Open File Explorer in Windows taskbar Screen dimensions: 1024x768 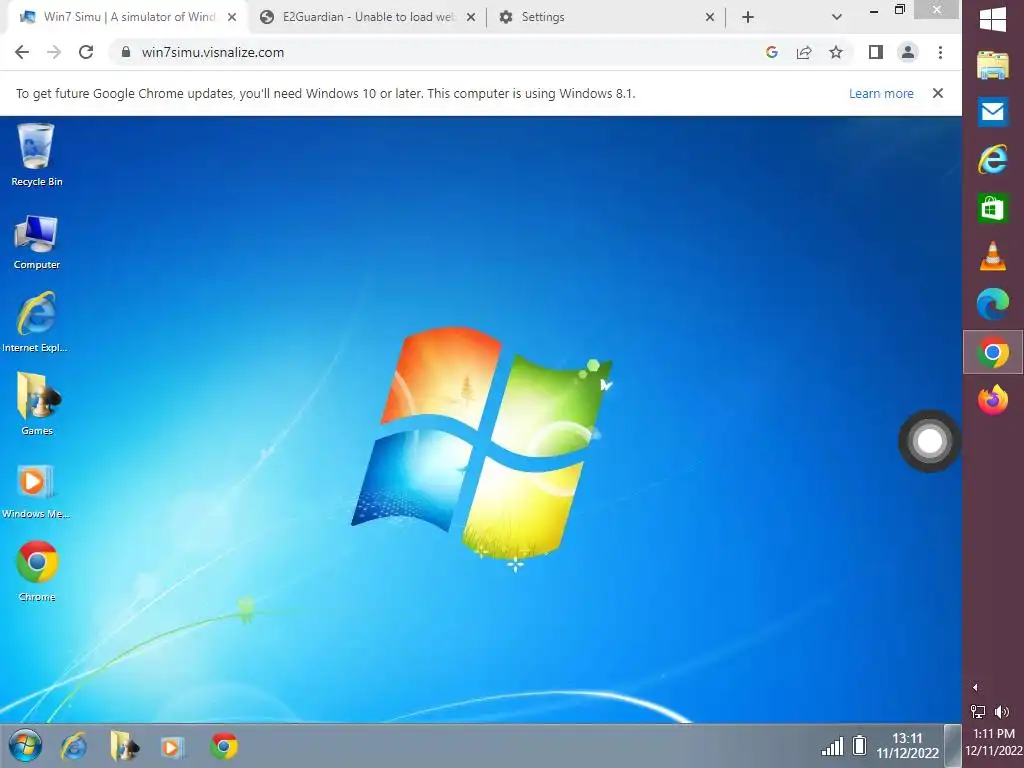click(993, 65)
